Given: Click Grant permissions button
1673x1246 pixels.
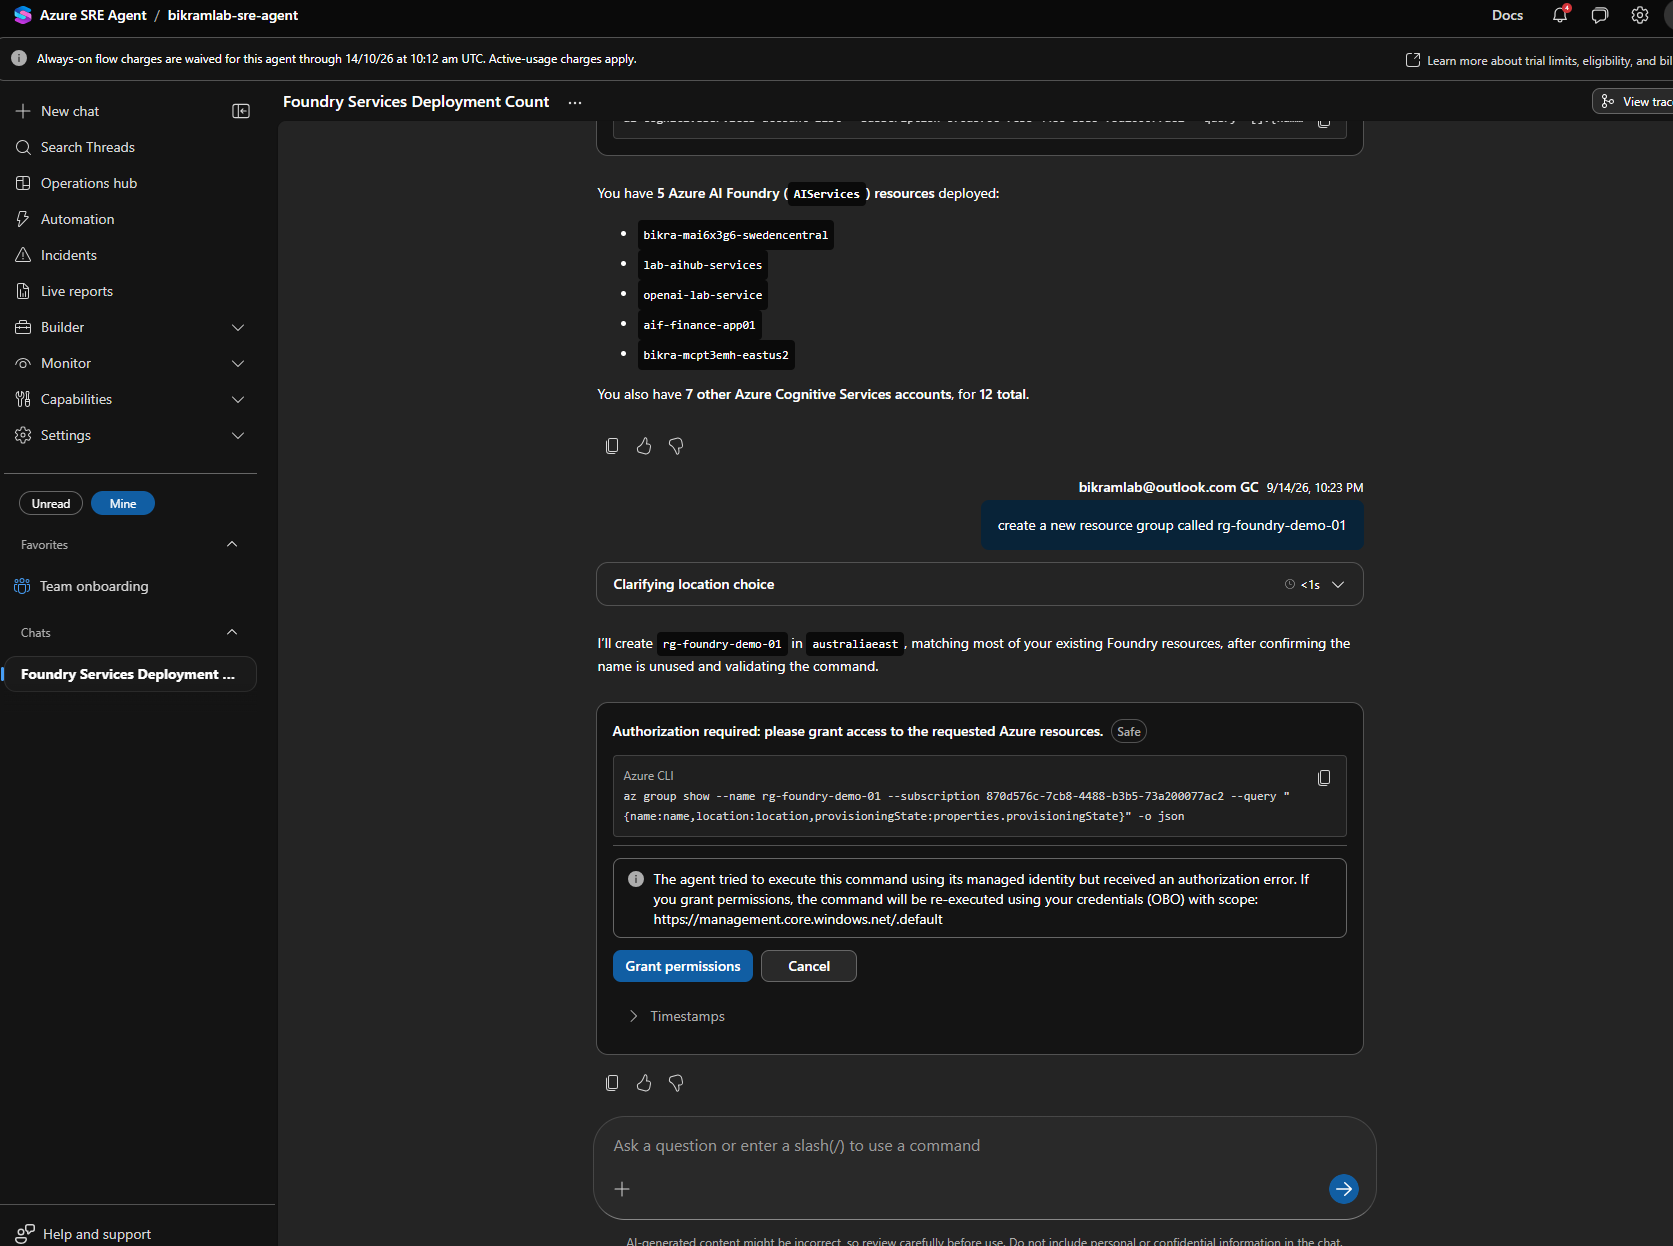Looking at the screenshot, I should (x=683, y=966).
